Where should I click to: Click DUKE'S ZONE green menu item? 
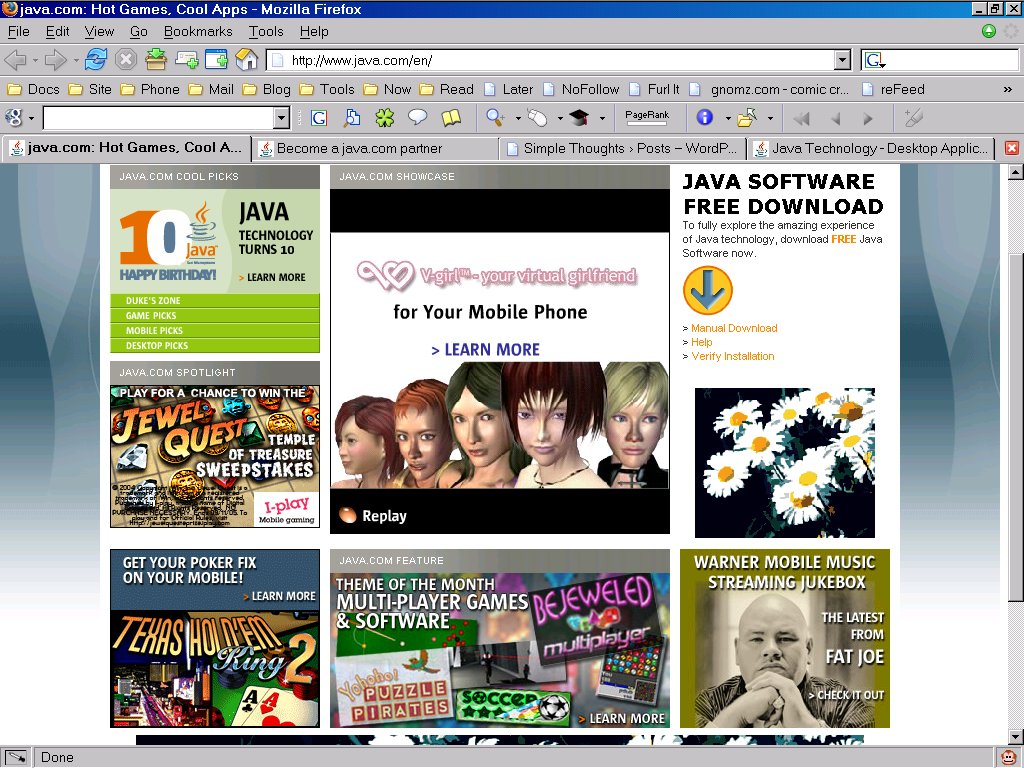tap(215, 300)
